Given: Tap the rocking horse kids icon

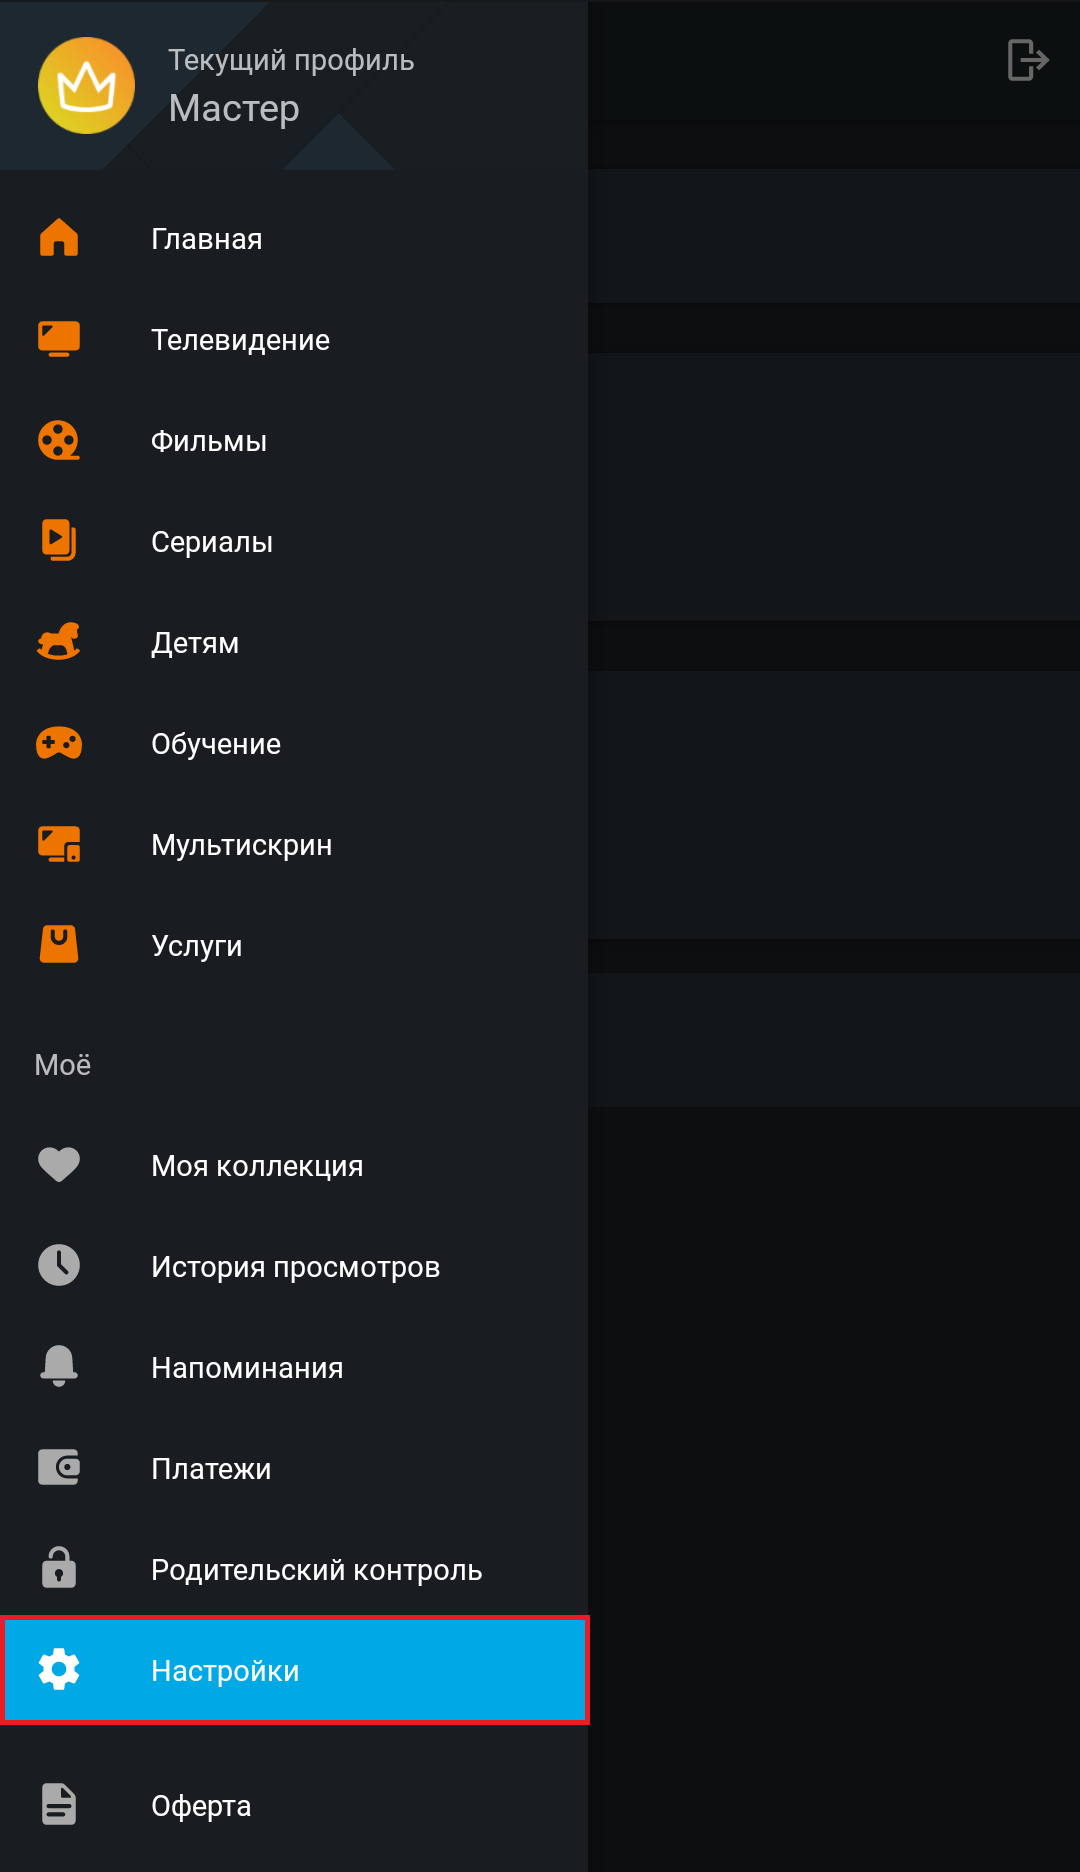Looking at the screenshot, I should (59, 642).
